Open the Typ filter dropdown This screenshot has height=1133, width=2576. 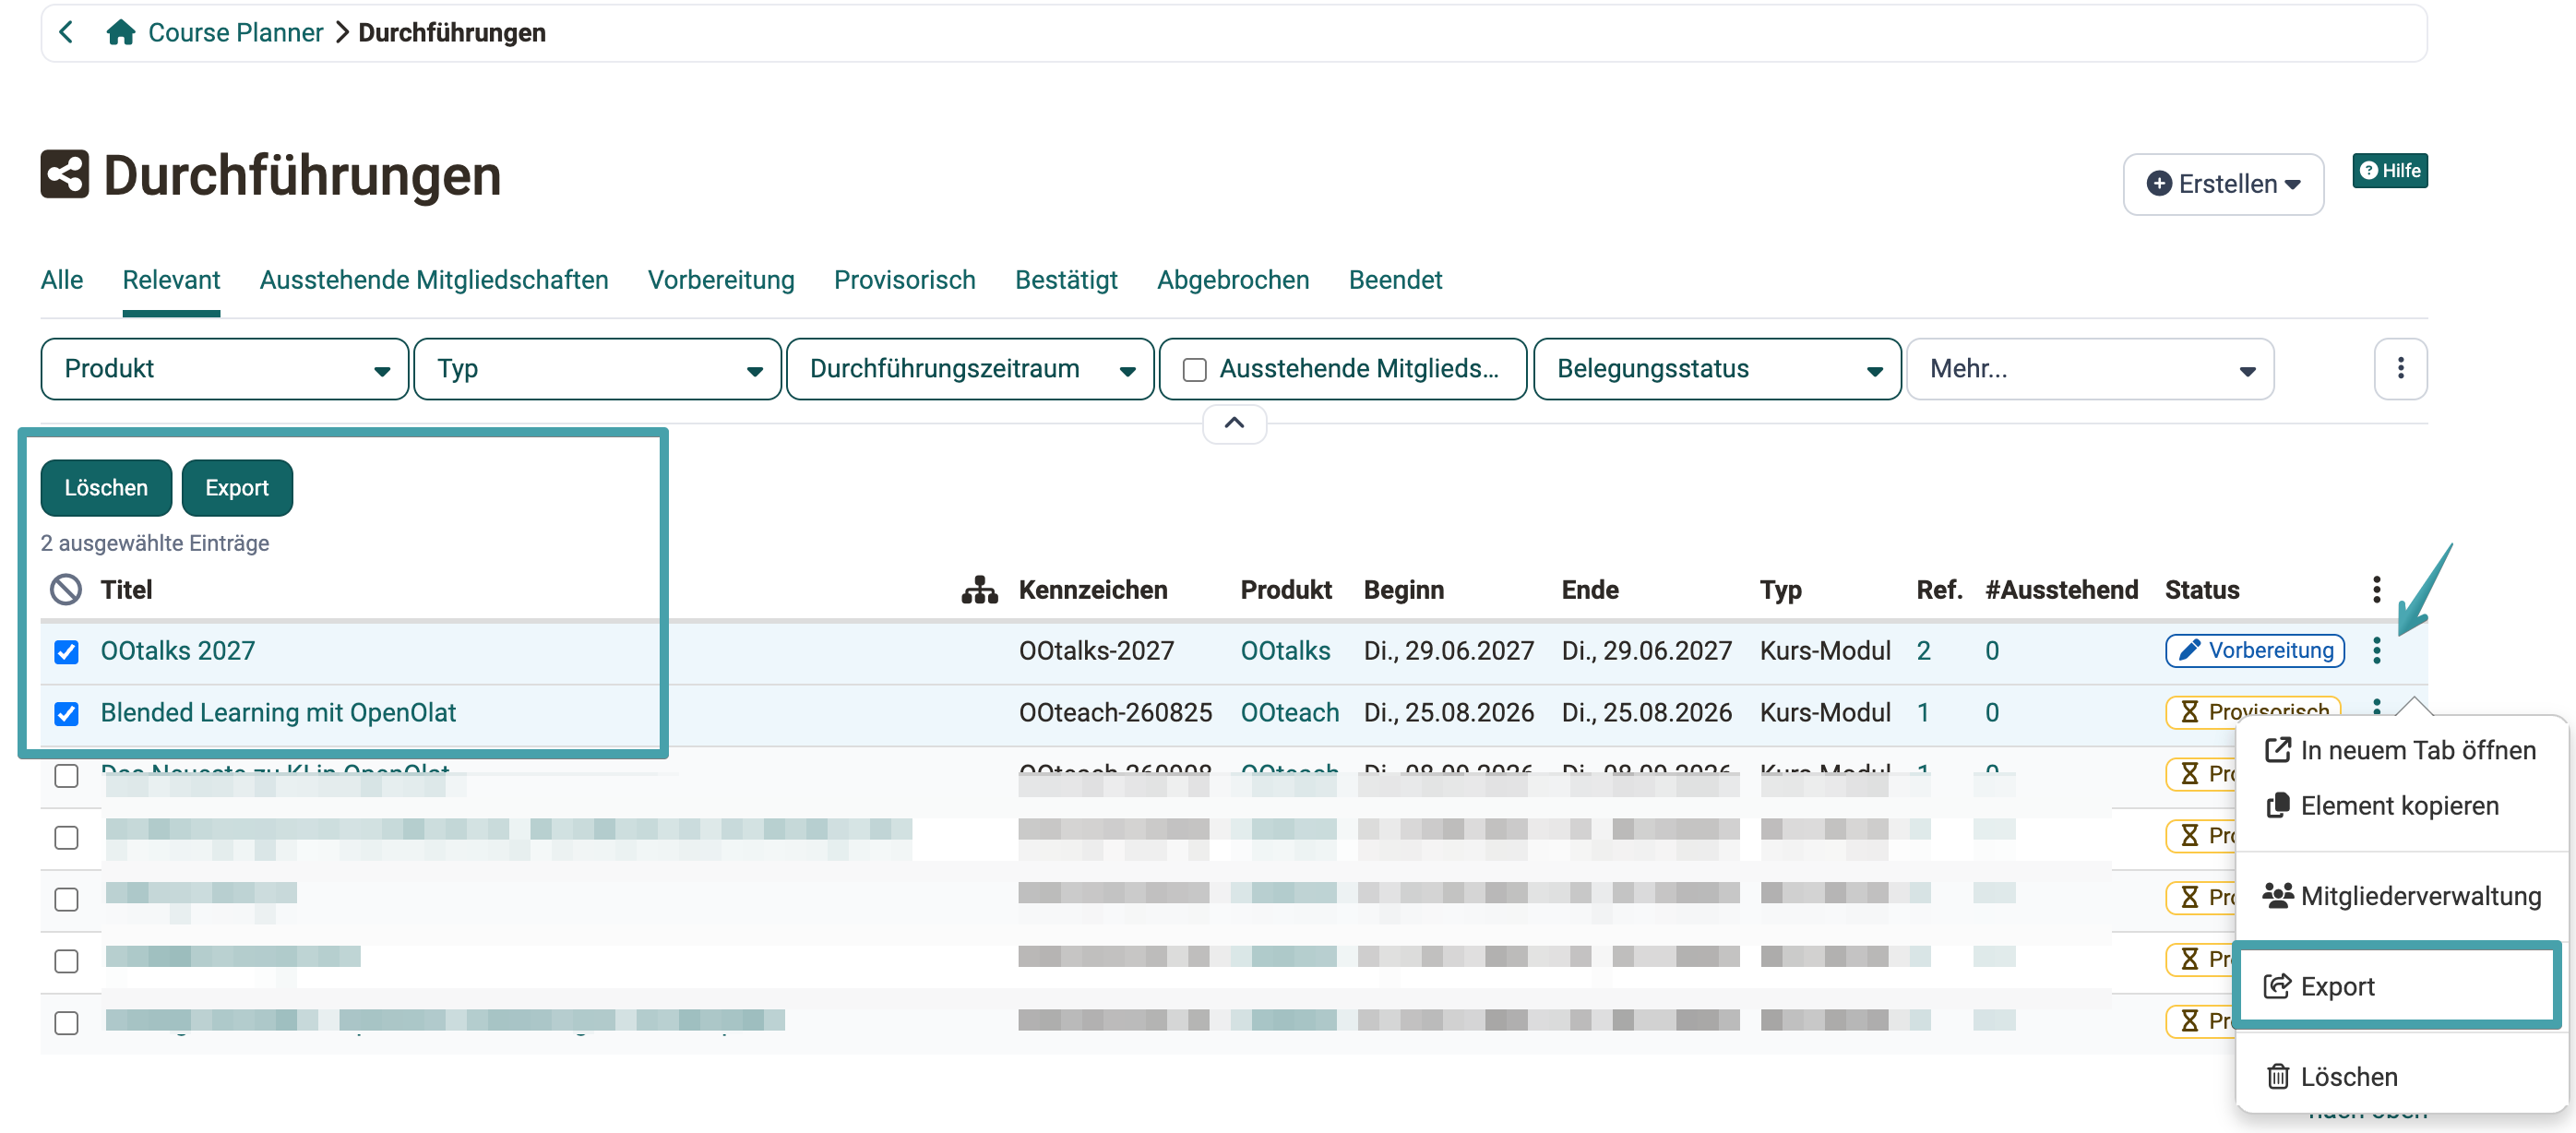[597, 369]
